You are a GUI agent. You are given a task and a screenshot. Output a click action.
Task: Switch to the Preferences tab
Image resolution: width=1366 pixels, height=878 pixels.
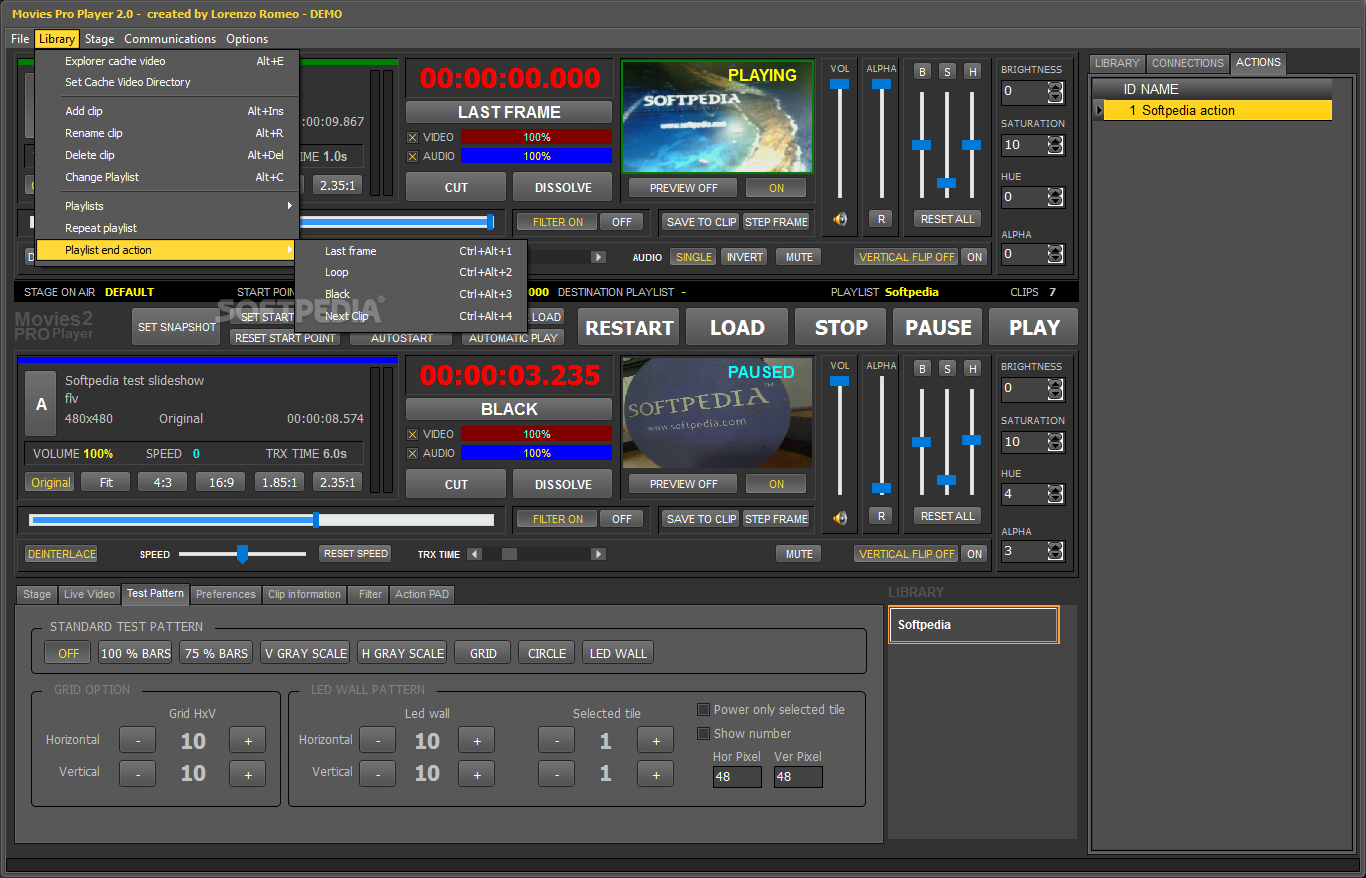[x=226, y=594]
